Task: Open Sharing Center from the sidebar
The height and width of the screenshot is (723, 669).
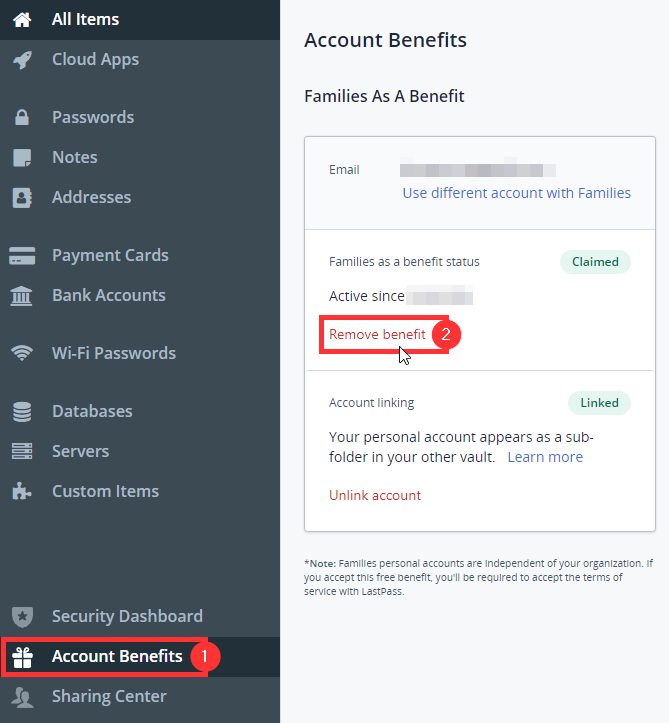Action: coord(109,696)
